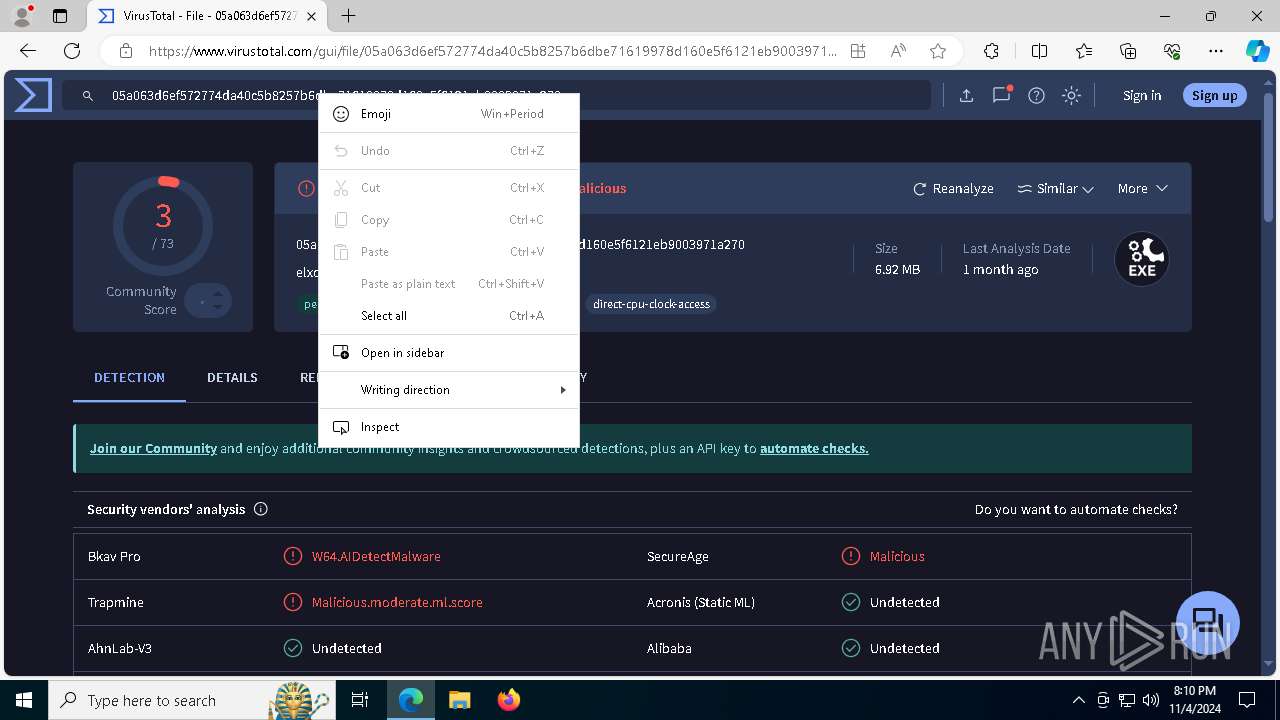1280x720 pixels.
Task: Show hidden system tray icons chevron
Action: [x=1079, y=700]
